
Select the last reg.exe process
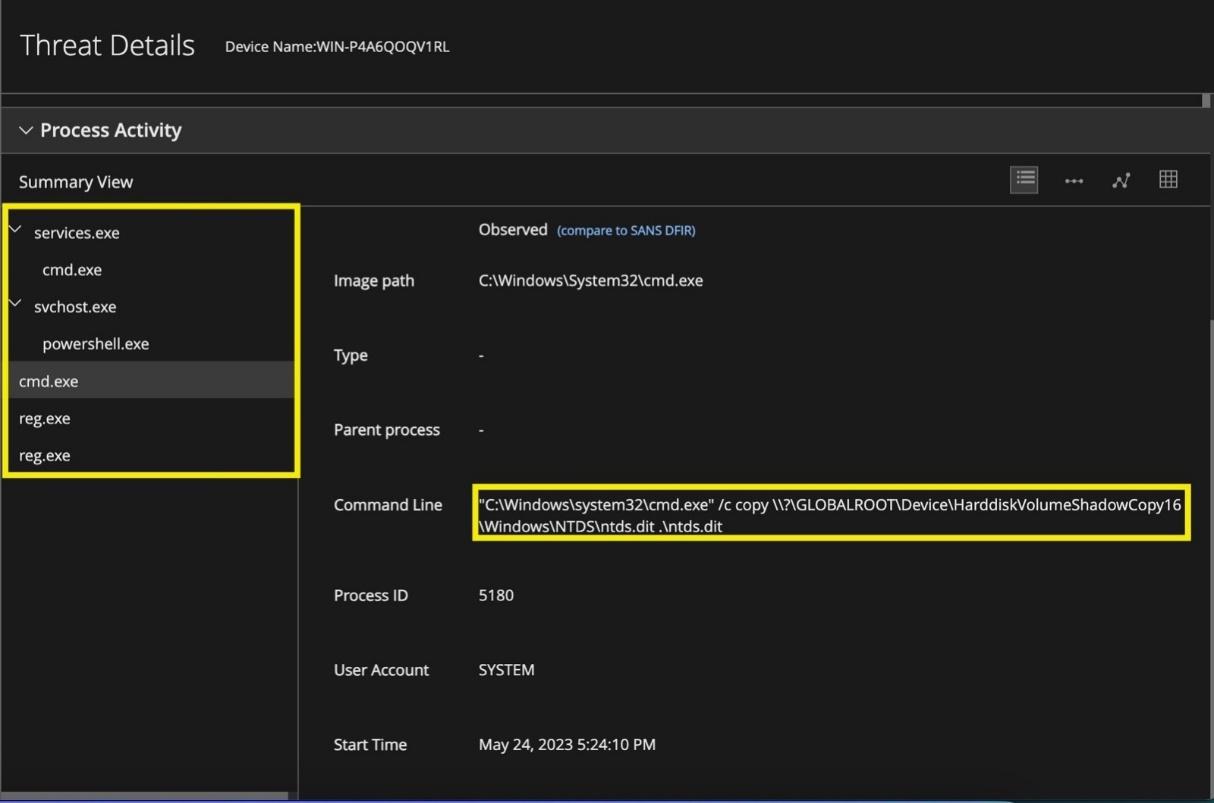point(44,455)
